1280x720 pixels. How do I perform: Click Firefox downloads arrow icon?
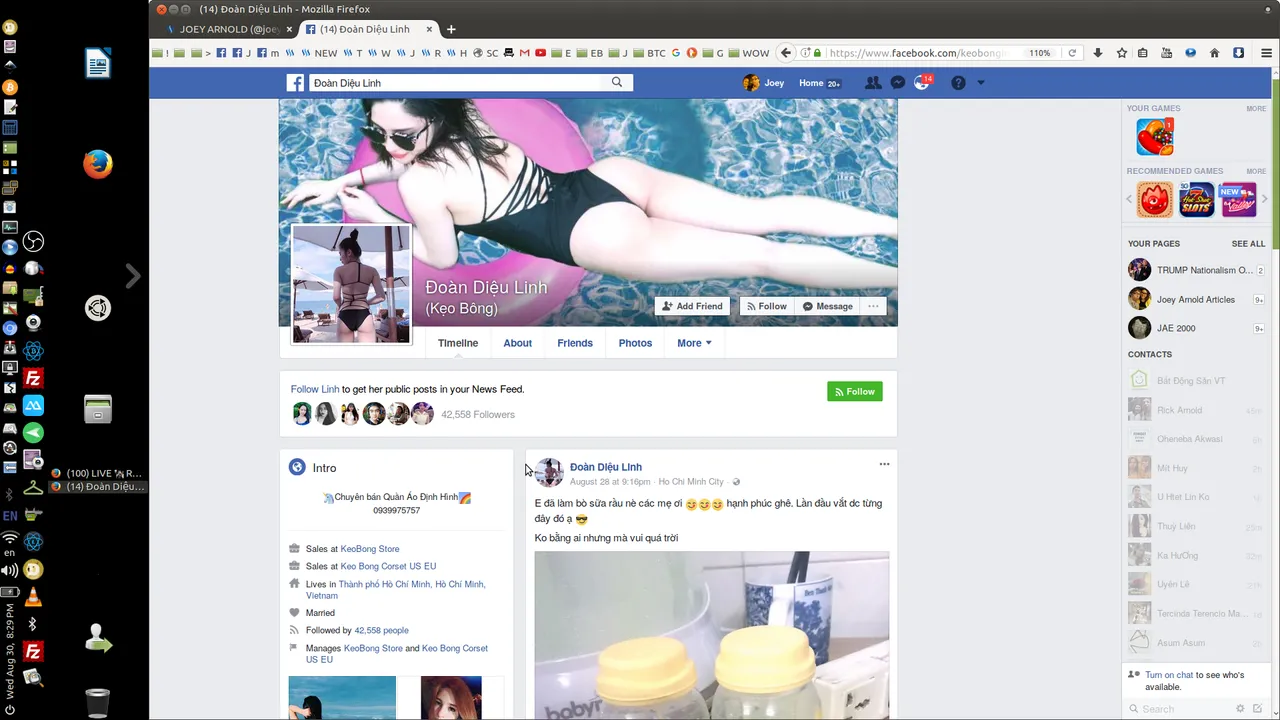[1097, 53]
